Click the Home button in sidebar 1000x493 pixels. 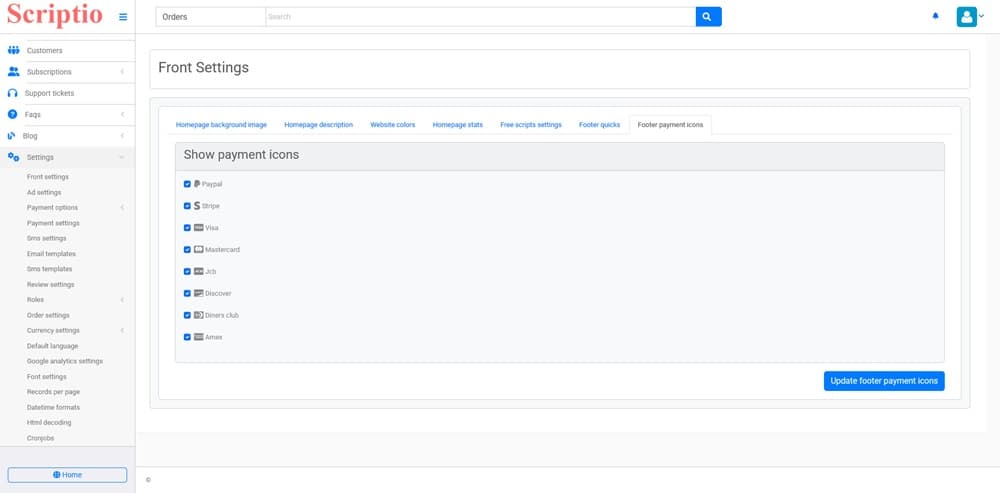67,475
